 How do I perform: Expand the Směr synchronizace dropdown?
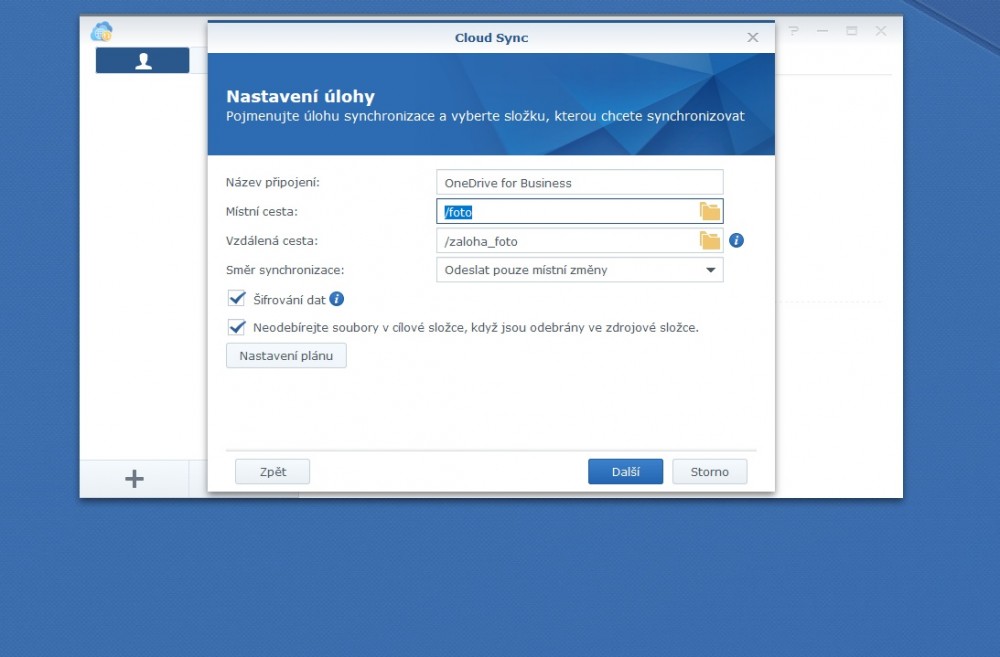(x=710, y=270)
